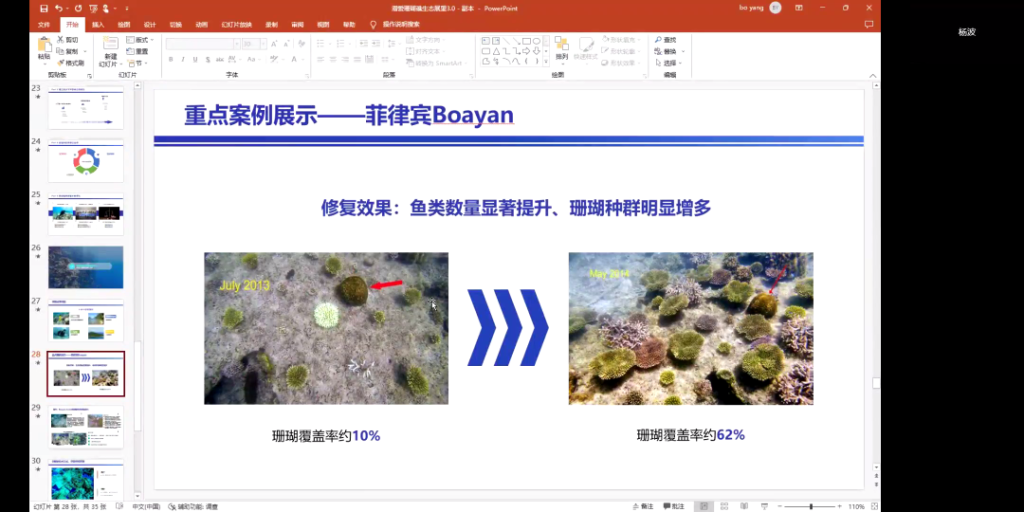
Task: Activate Format Painter (格式刷)
Action: [71, 63]
